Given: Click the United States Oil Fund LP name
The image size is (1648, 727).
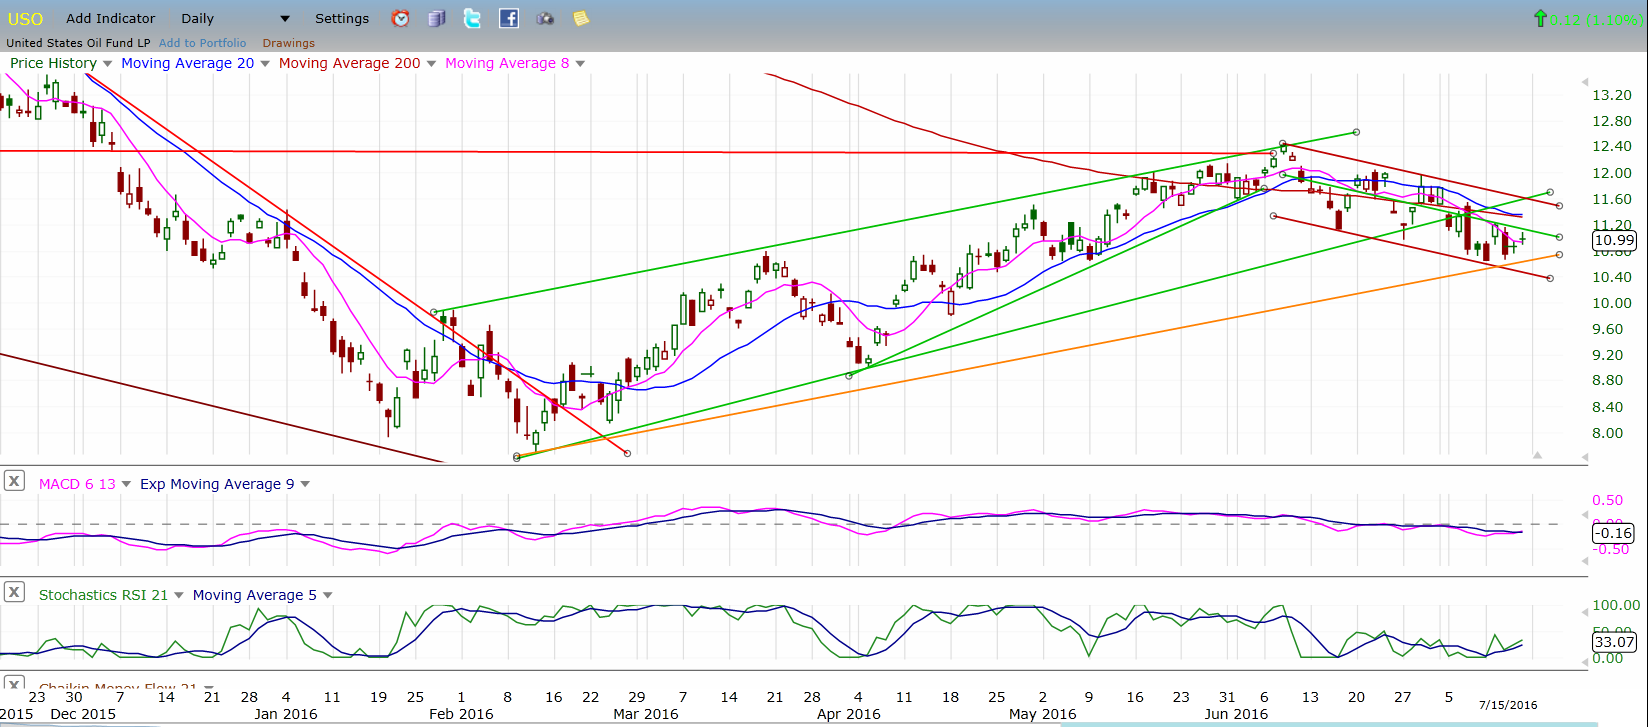Looking at the screenshot, I should click(78, 43).
